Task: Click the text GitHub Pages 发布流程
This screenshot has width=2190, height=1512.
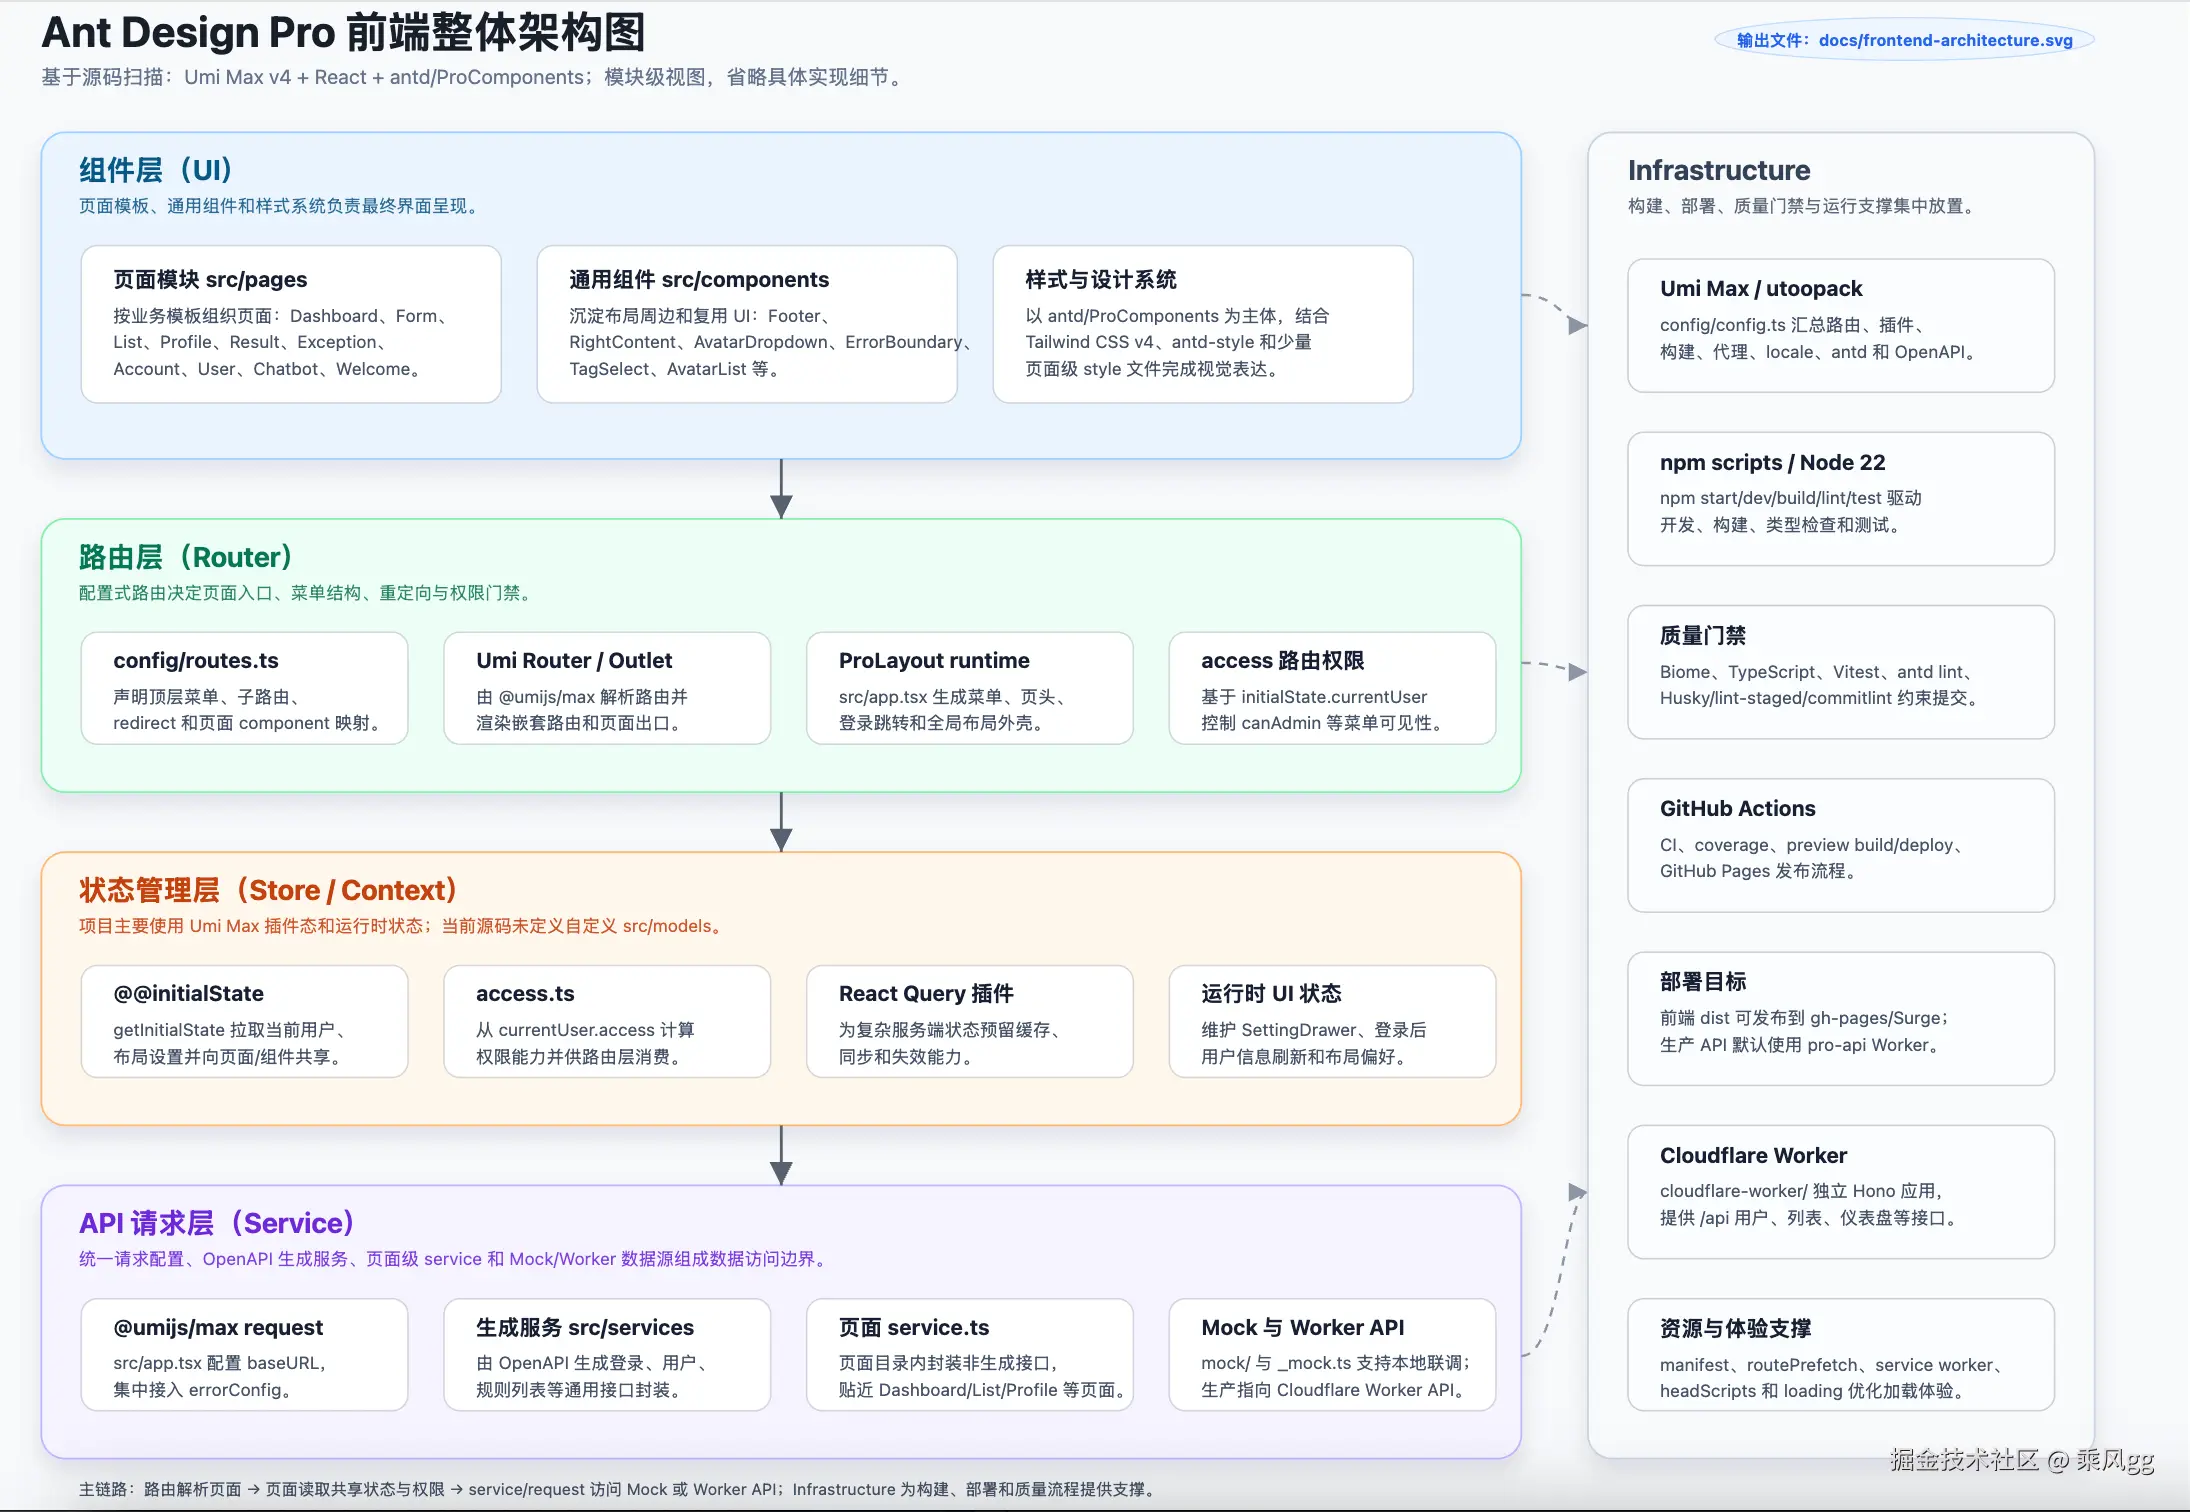Action: pyautogui.click(x=1760, y=871)
